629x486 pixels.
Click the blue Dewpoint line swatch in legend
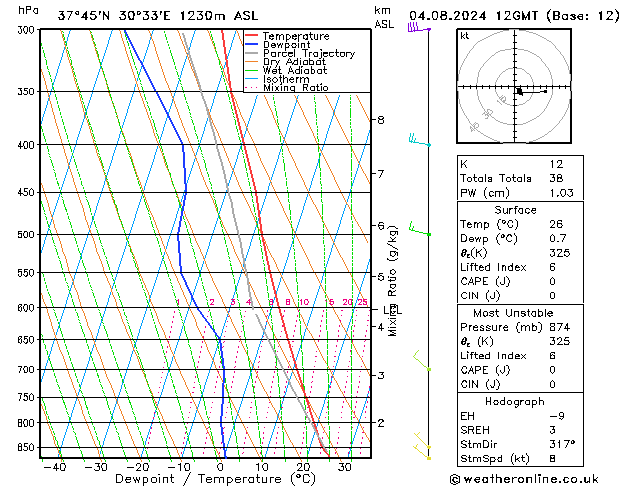point(252,45)
